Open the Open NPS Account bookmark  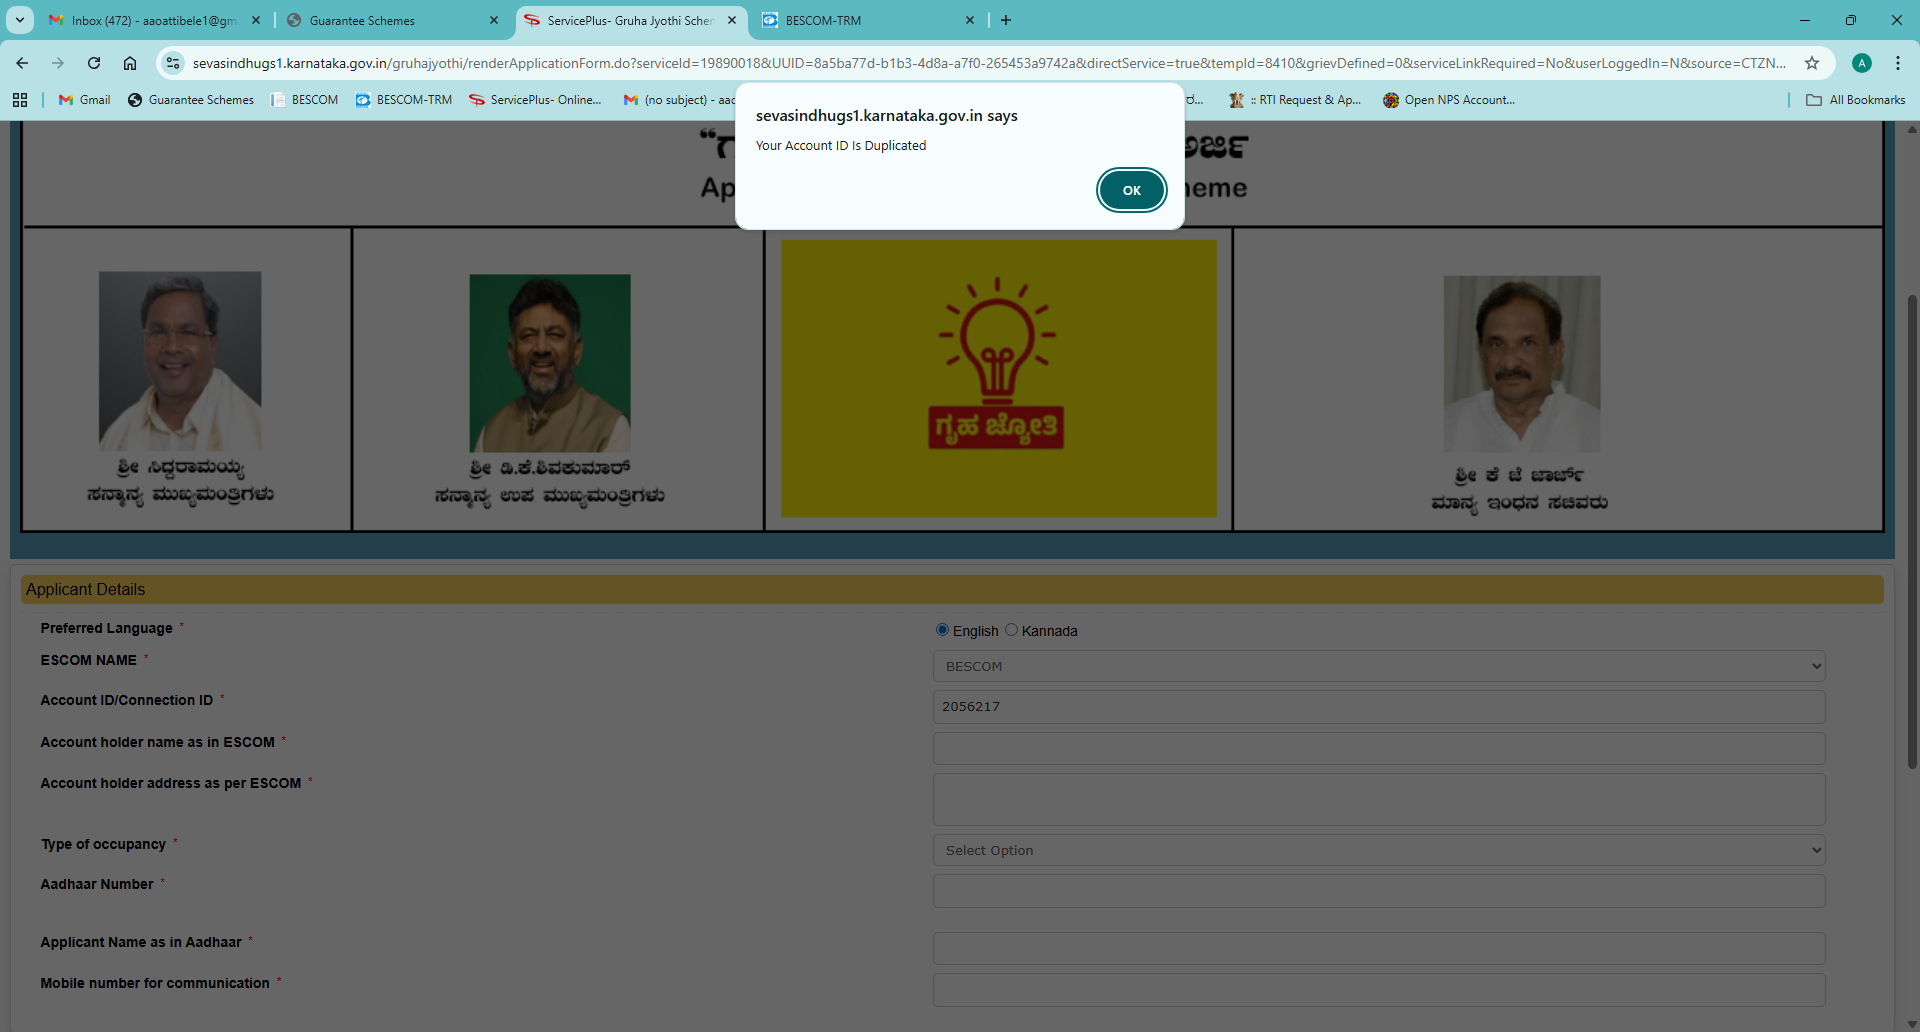pyautogui.click(x=1449, y=100)
